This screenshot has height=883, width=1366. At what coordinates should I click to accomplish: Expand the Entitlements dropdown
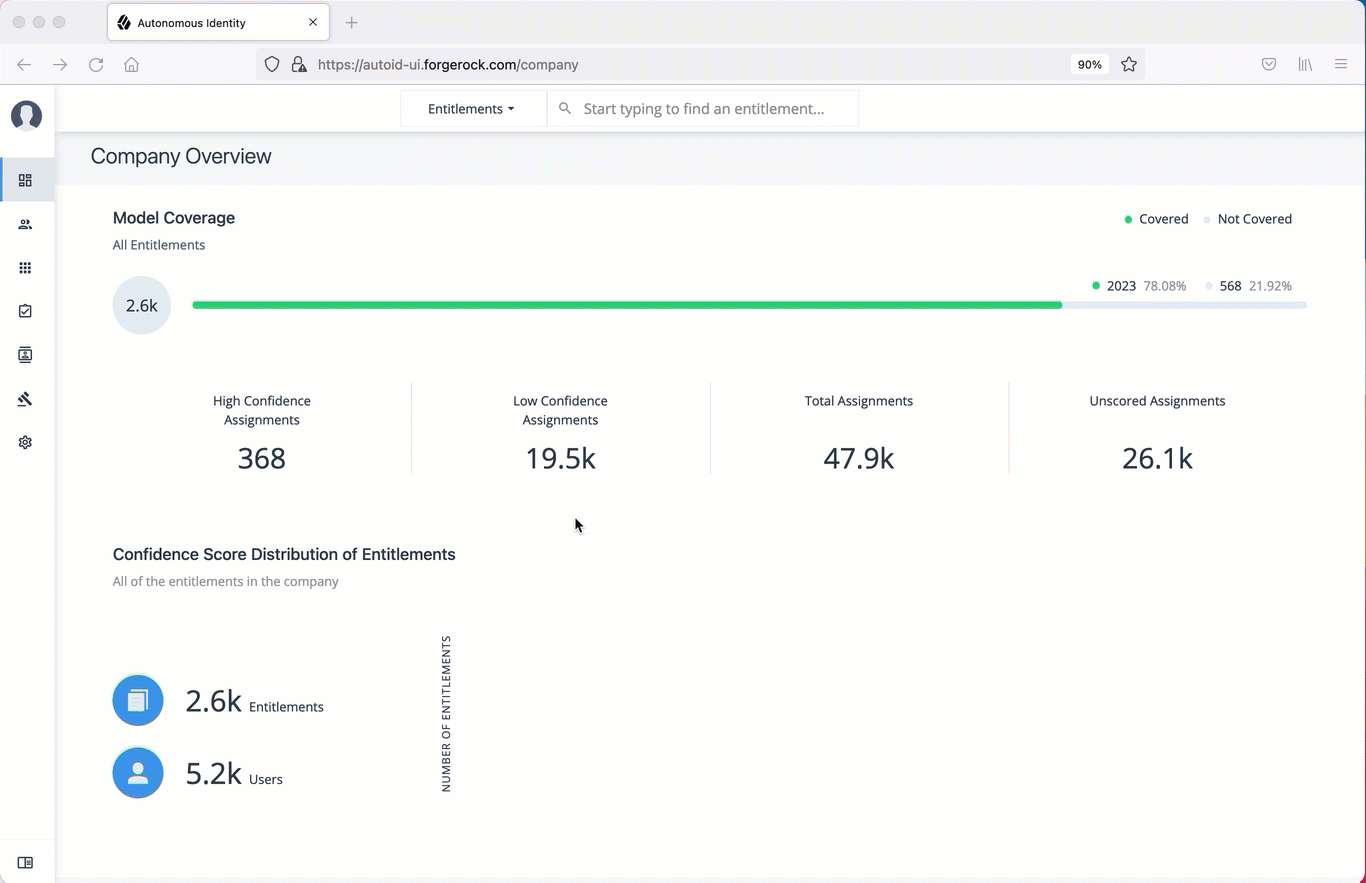point(471,109)
